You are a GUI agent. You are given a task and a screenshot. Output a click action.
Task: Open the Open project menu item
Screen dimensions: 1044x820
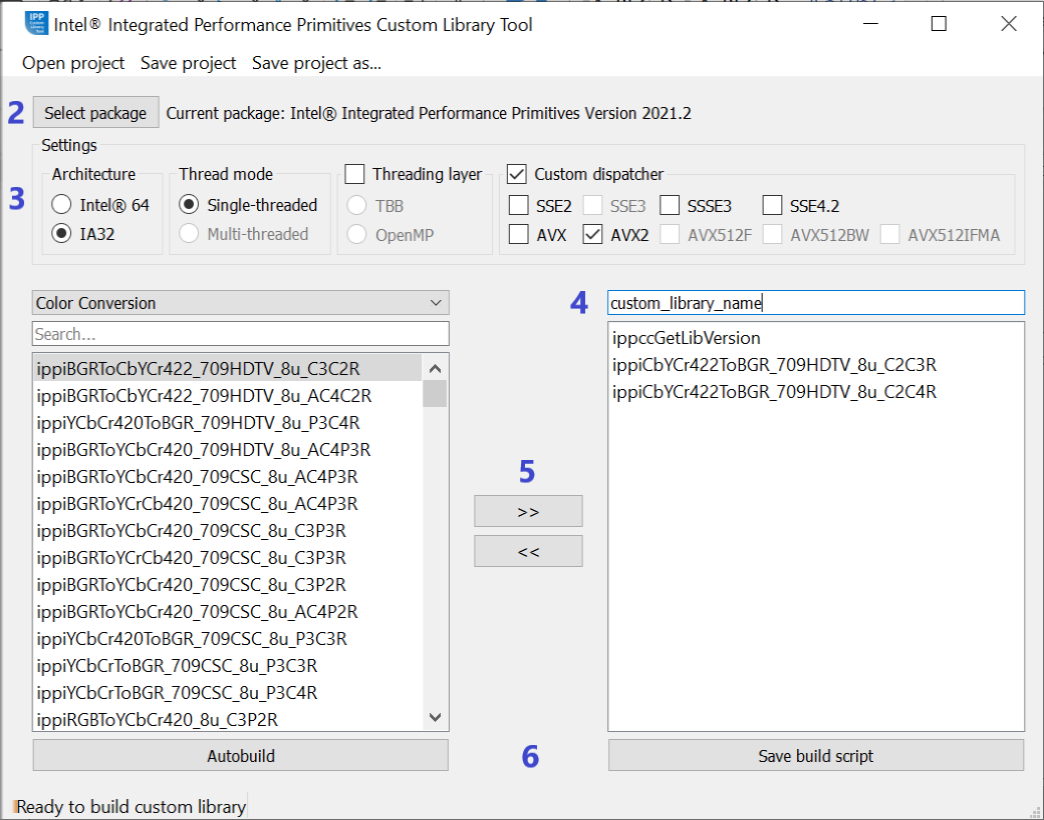tap(73, 63)
